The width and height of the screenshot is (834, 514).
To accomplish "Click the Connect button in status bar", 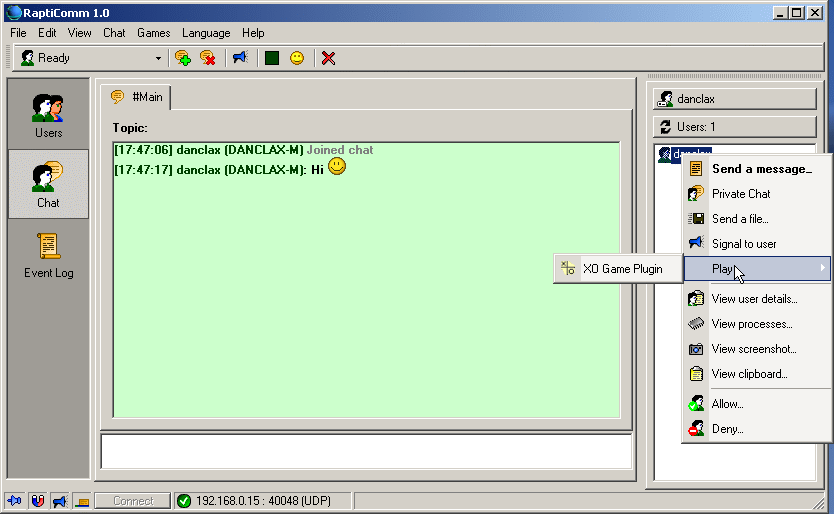I will [133, 501].
